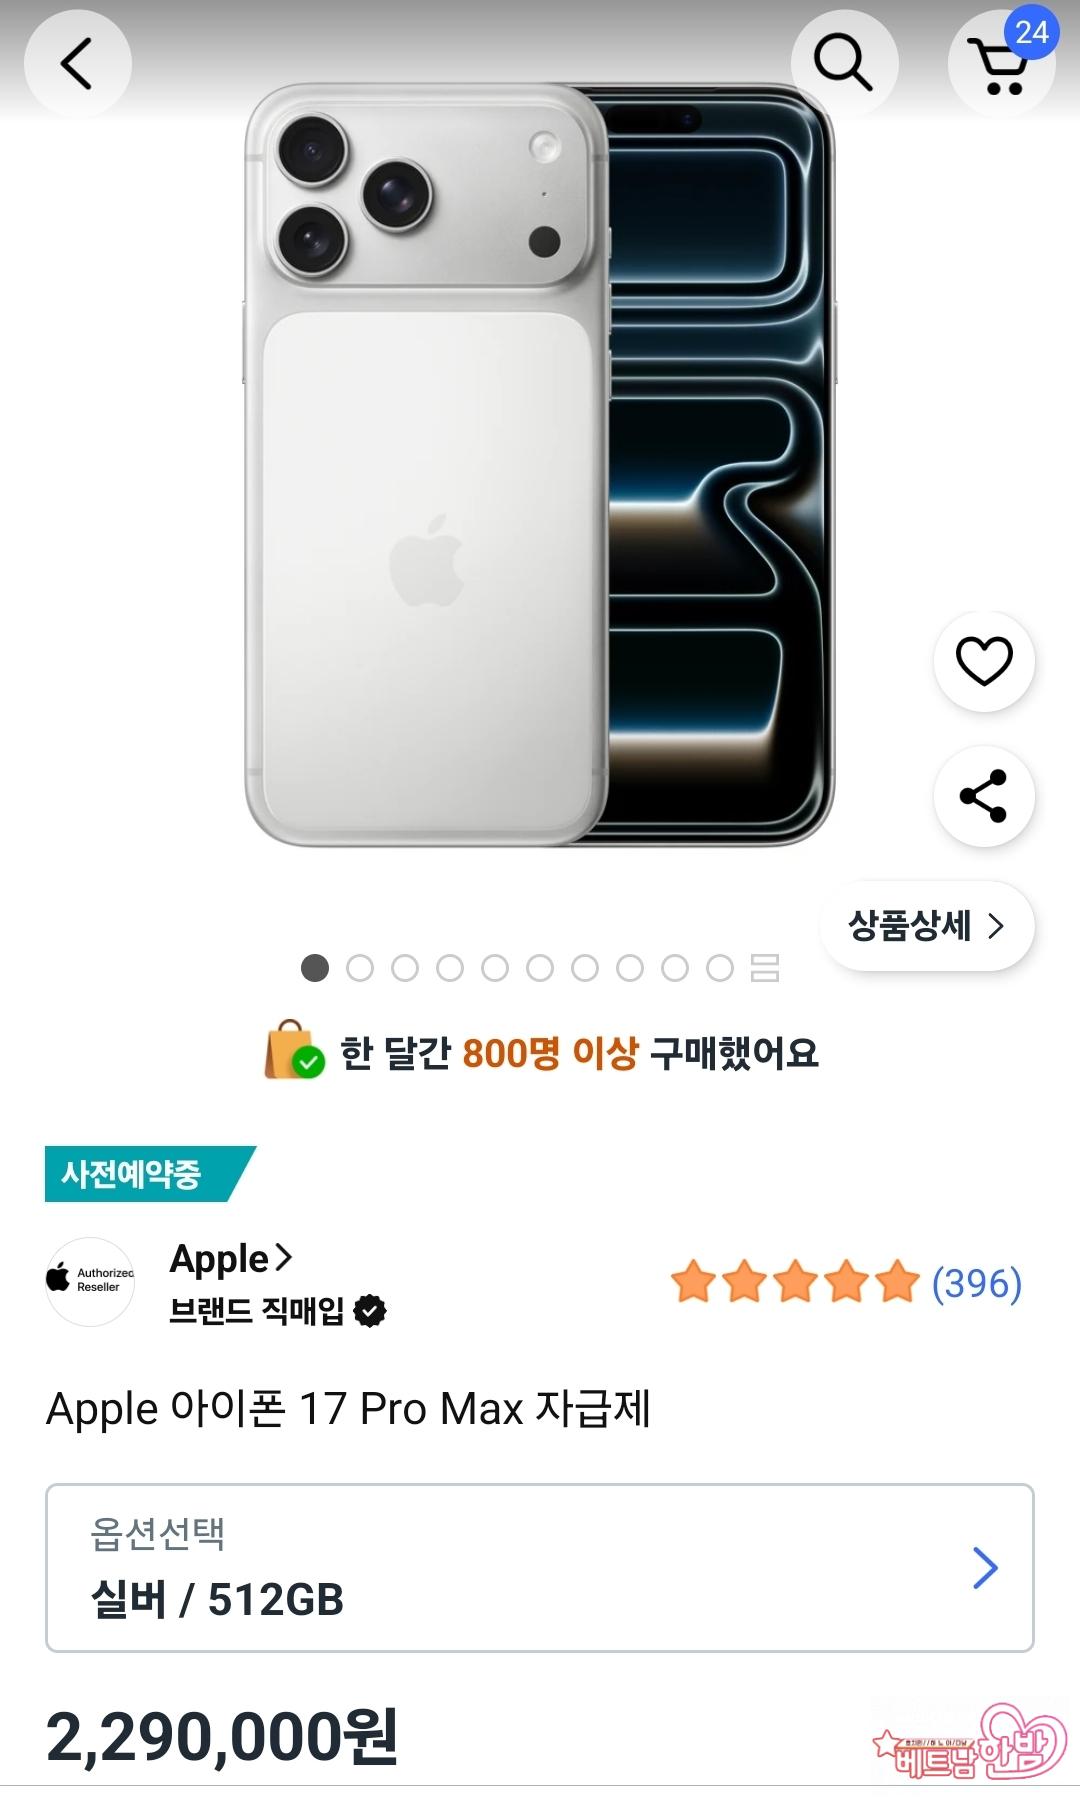
Task: Select the last image indicator dot
Action: [x=720, y=968]
